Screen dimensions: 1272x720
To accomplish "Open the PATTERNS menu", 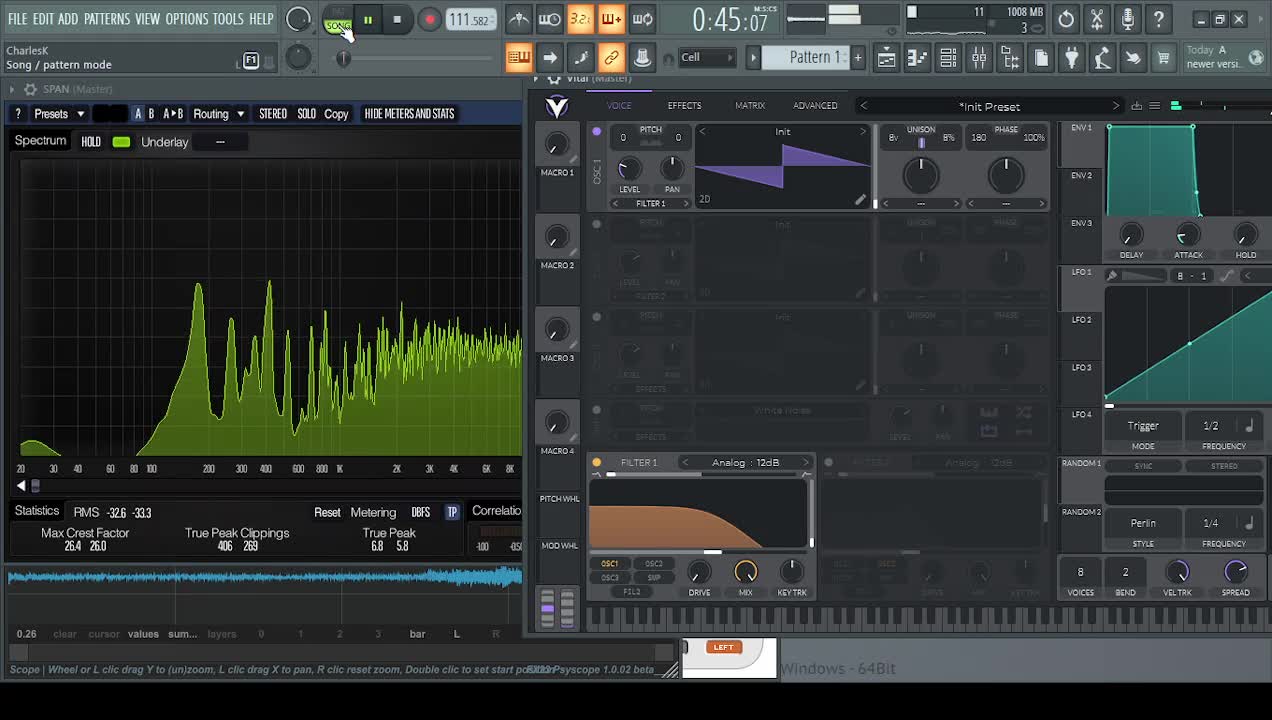I will [107, 19].
